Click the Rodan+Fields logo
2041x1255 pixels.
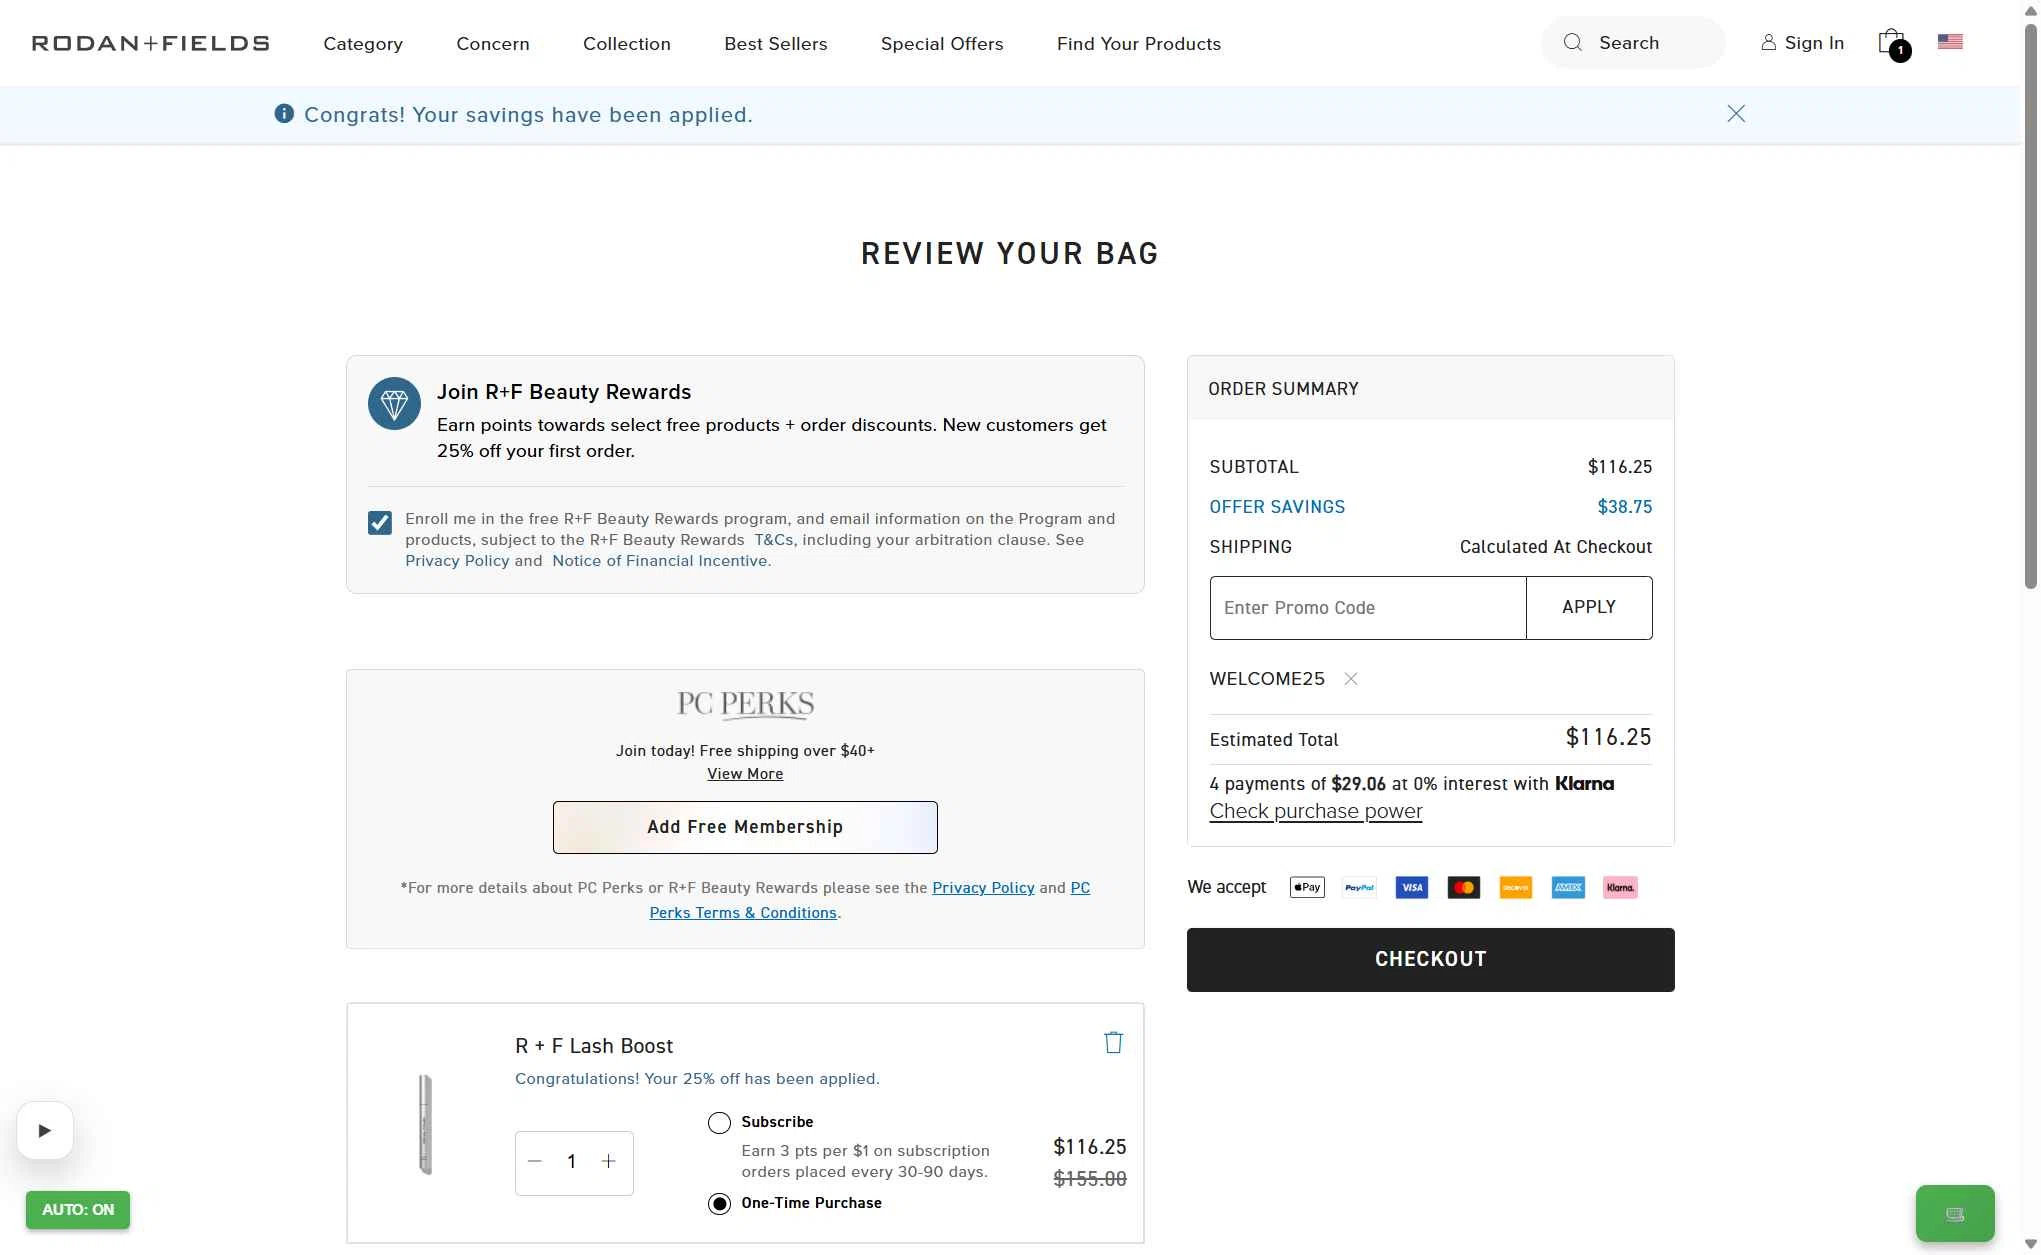[151, 43]
